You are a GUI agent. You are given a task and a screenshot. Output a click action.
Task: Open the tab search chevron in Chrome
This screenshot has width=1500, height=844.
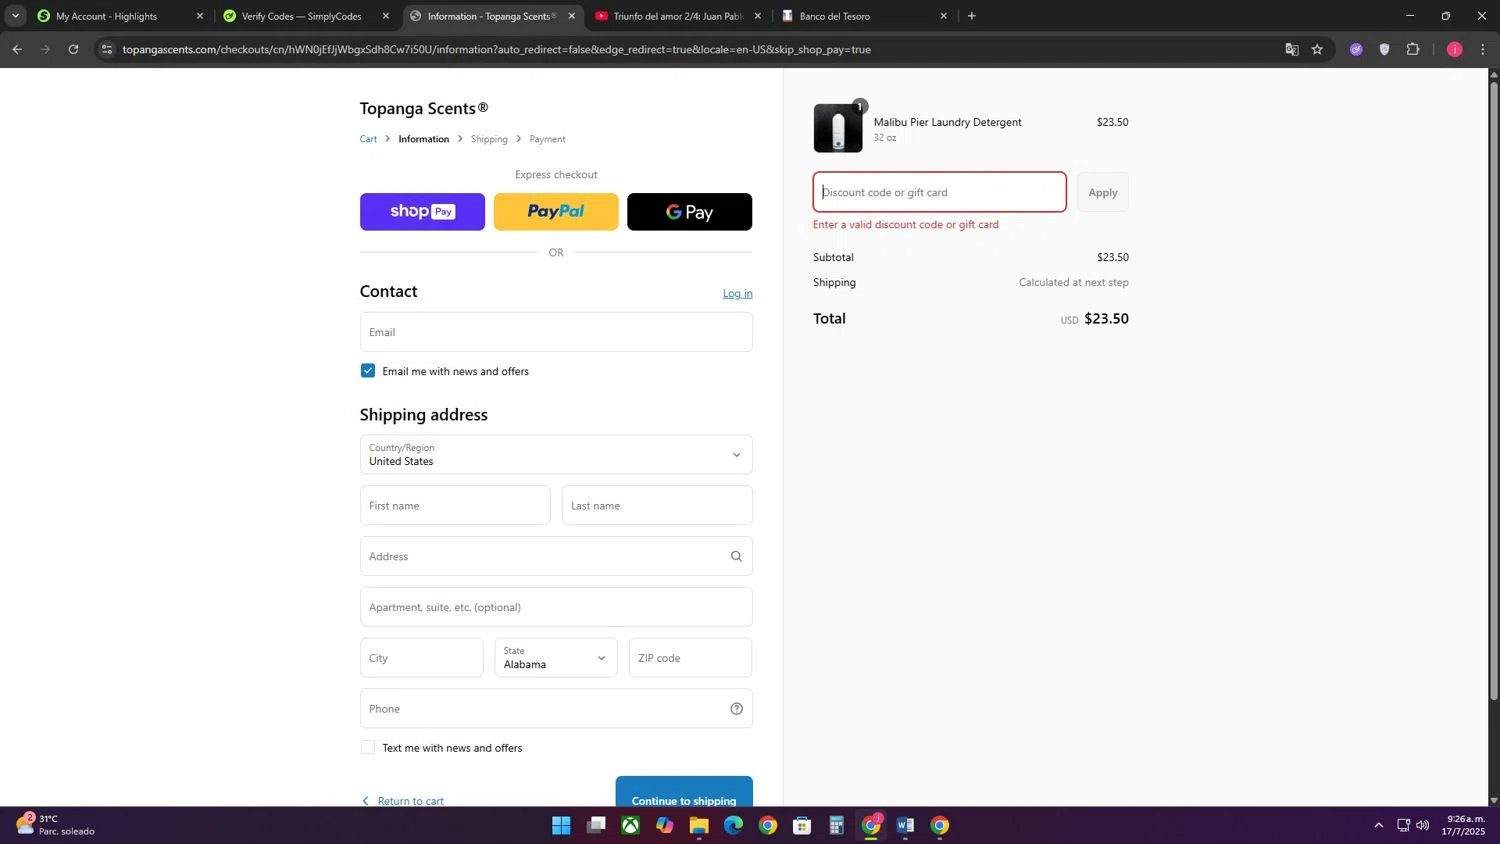click(x=15, y=16)
